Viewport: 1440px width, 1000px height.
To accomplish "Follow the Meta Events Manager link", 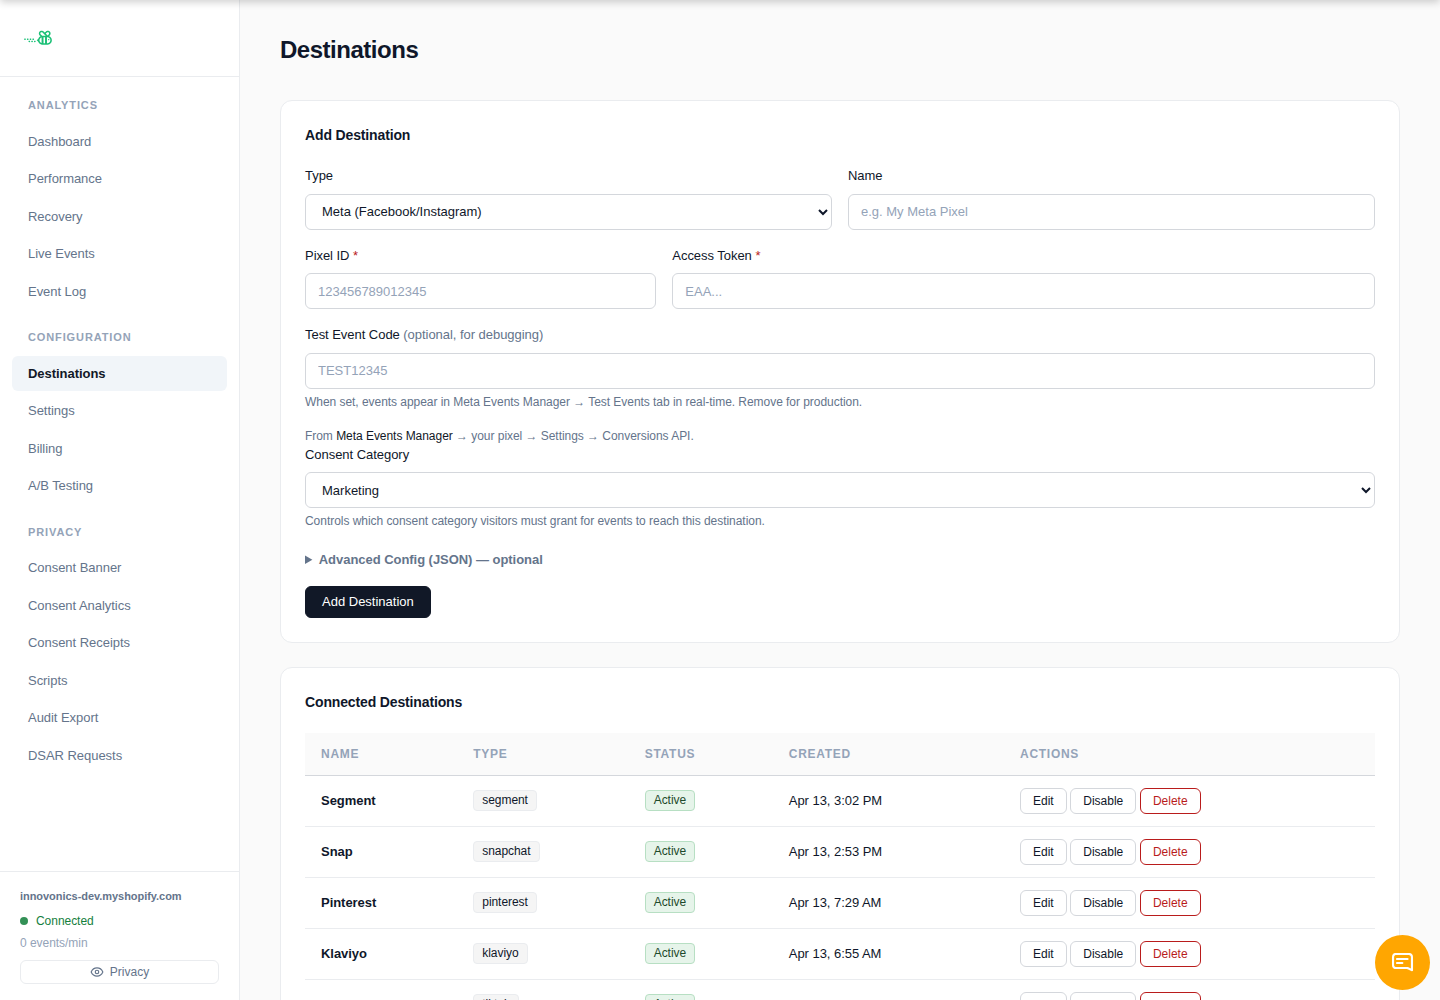I will (394, 436).
